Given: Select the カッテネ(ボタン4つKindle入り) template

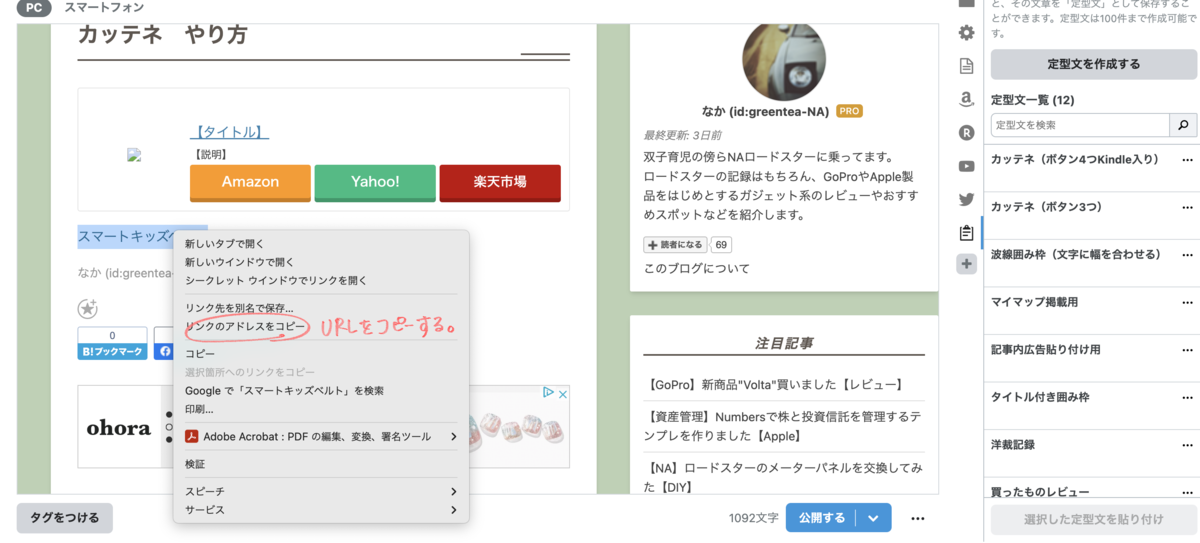Looking at the screenshot, I should tap(1076, 160).
